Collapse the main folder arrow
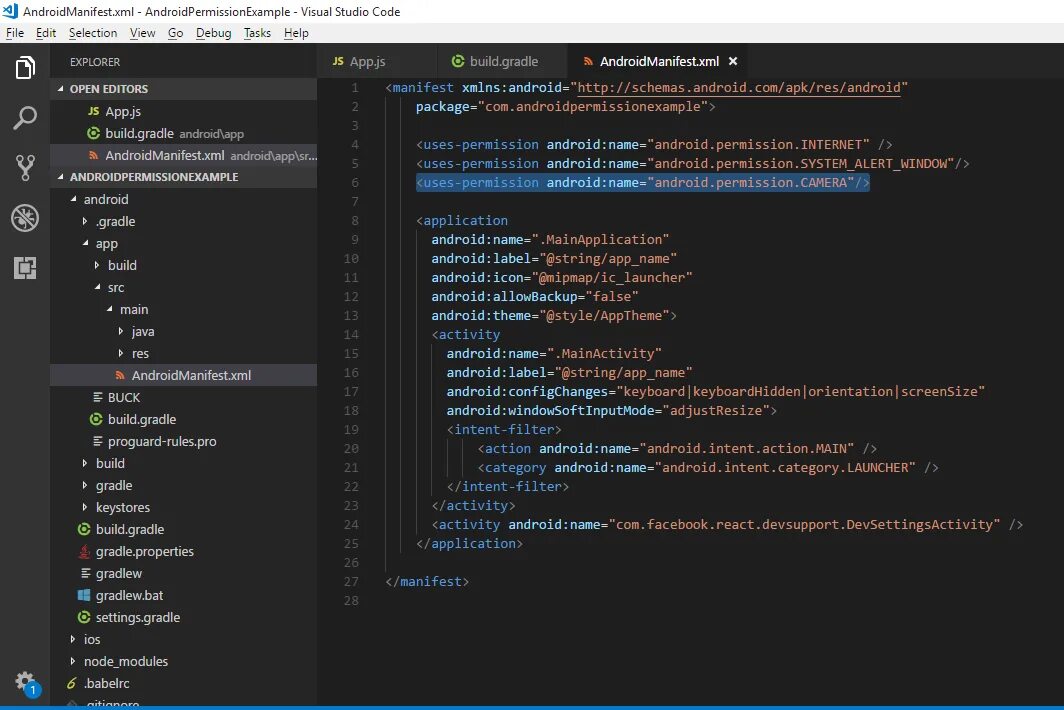The height and width of the screenshot is (710, 1064). point(110,309)
